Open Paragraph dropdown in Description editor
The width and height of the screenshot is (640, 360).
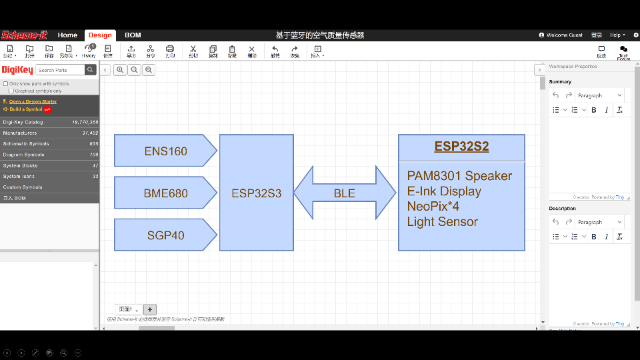pyautogui.click(x=600, y=222)
